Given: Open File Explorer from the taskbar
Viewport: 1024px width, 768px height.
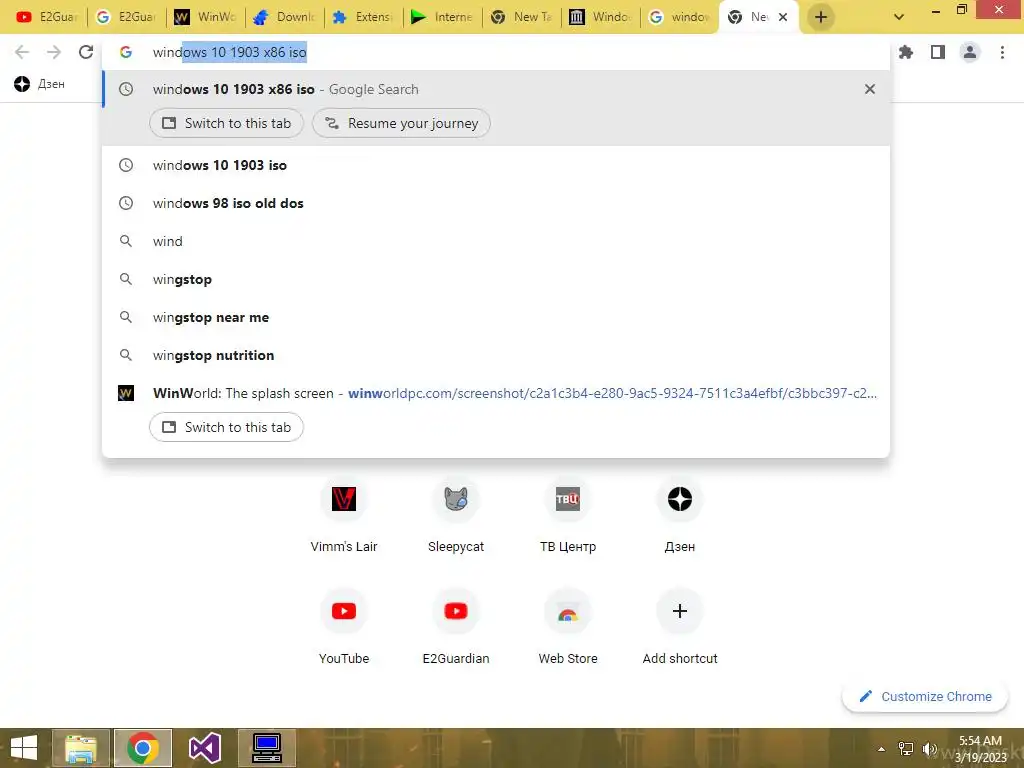Looking at the screenshot, I should point(81,748).
